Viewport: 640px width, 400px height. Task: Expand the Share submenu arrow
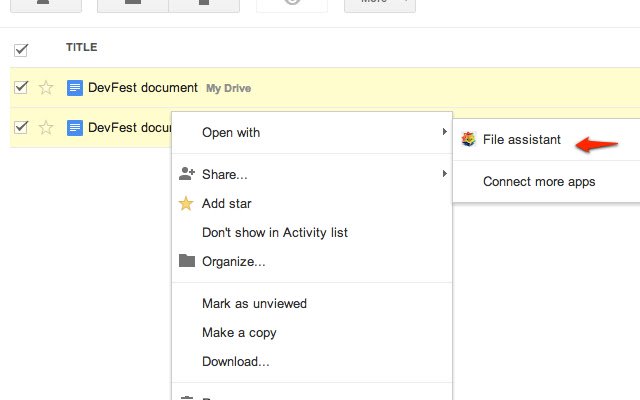444,173
